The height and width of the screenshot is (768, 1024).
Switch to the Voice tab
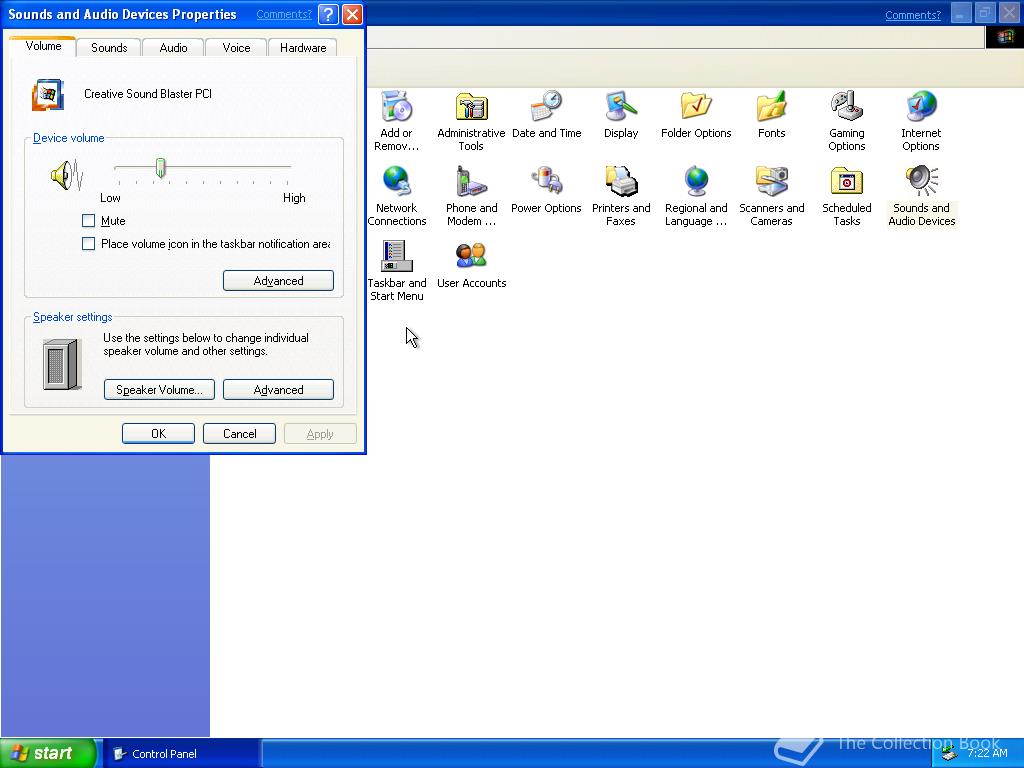[x=236, y=48]
